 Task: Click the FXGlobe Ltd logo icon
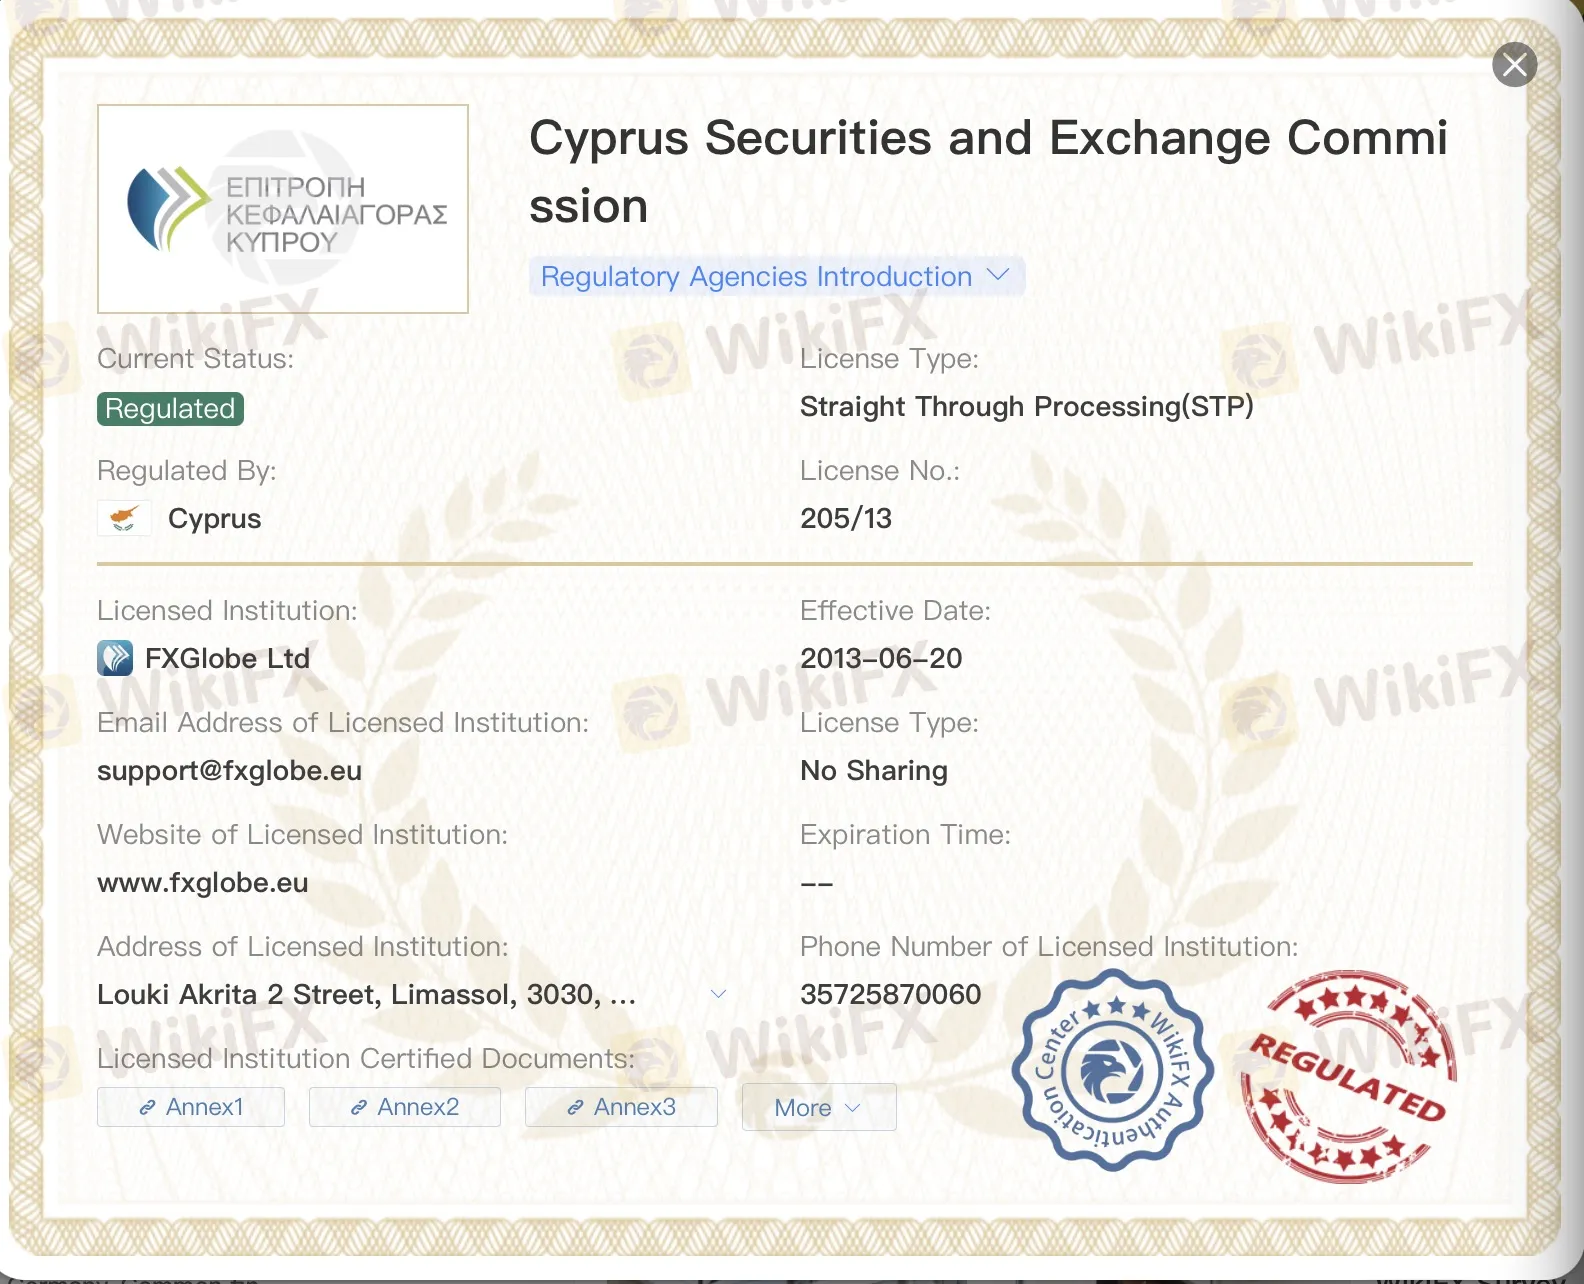tap(115, 658)
